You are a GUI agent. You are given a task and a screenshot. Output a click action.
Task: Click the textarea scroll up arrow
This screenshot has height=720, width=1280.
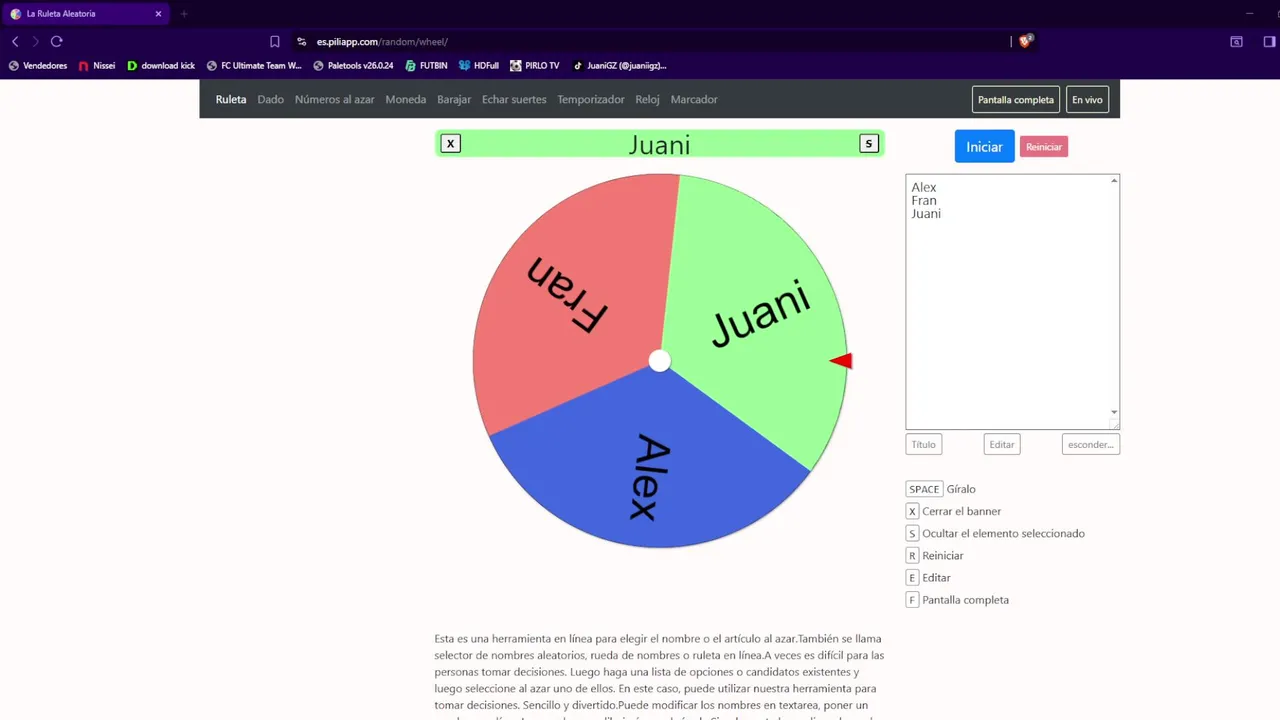tap(1114, 181)
